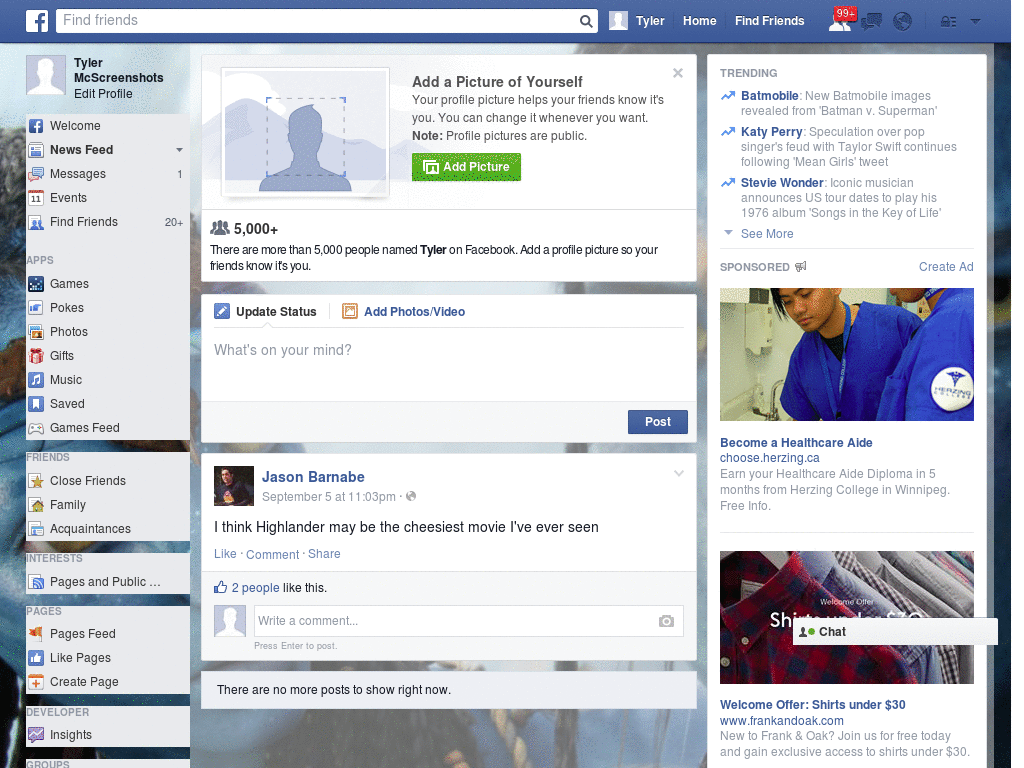Image resolution: width=1024 pixels, height=768 pixels.
Task: Click the blue Post button
Action: tap(658, 422)
